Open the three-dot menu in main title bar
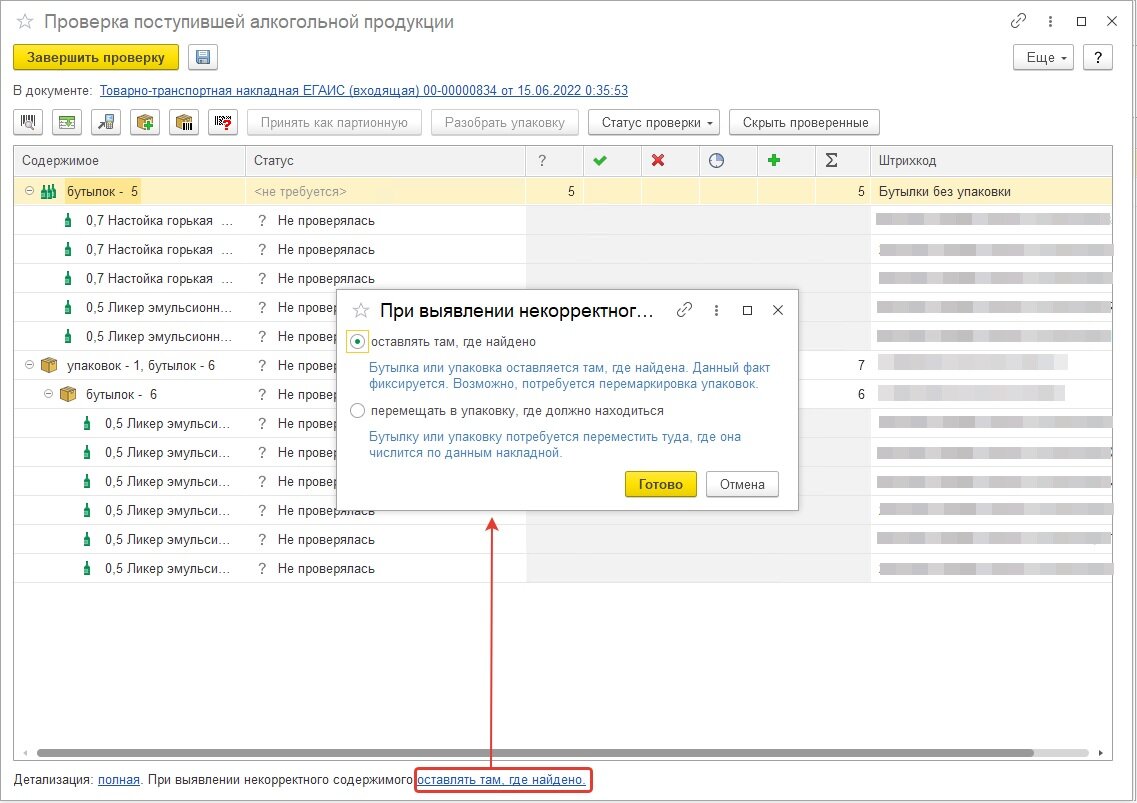Image resolution: width=1137 pixels, height=803 pixels. tap(1050, 22)
